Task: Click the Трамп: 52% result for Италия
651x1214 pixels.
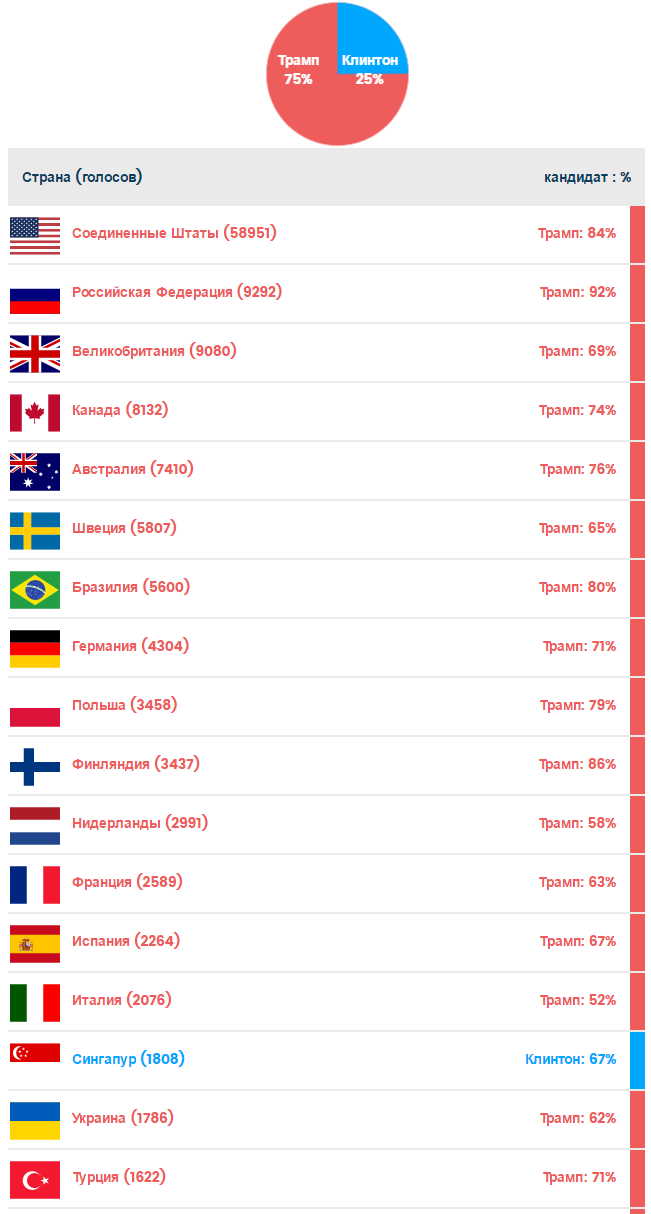Action: (578, 1000)
